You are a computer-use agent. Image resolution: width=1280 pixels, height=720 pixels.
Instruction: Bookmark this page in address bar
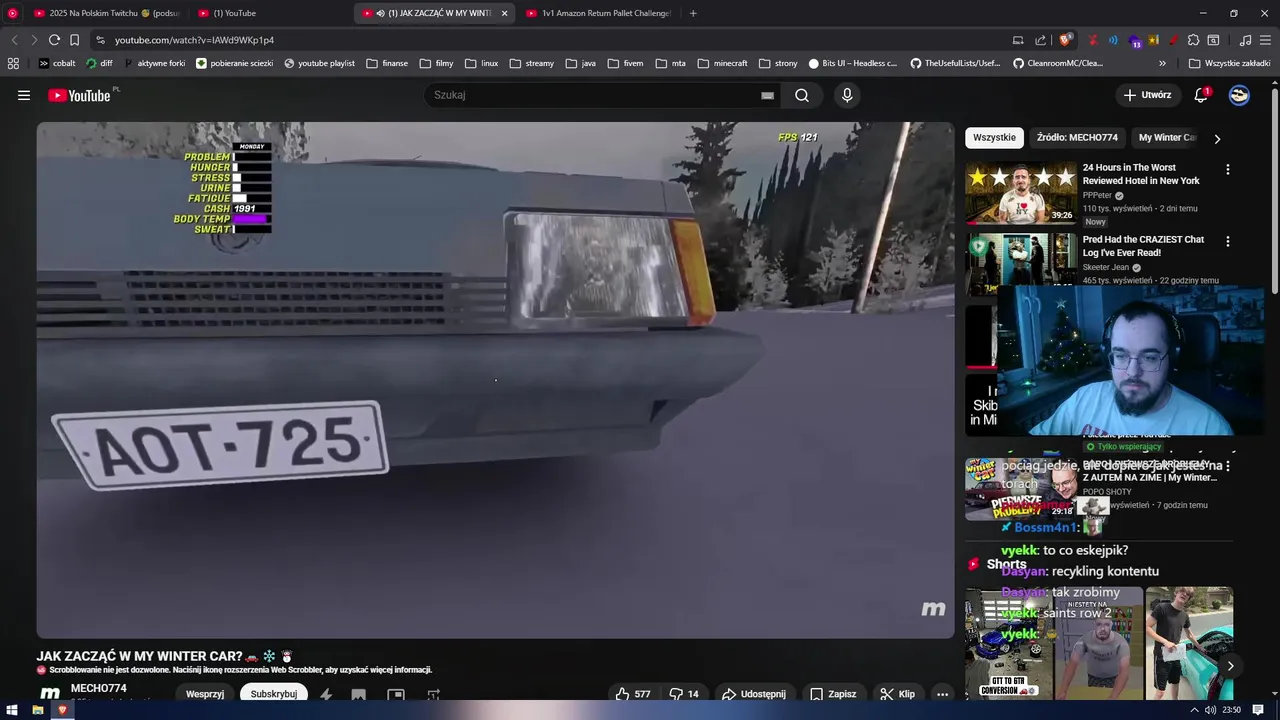pyautogui.click(x=74, y=40)
